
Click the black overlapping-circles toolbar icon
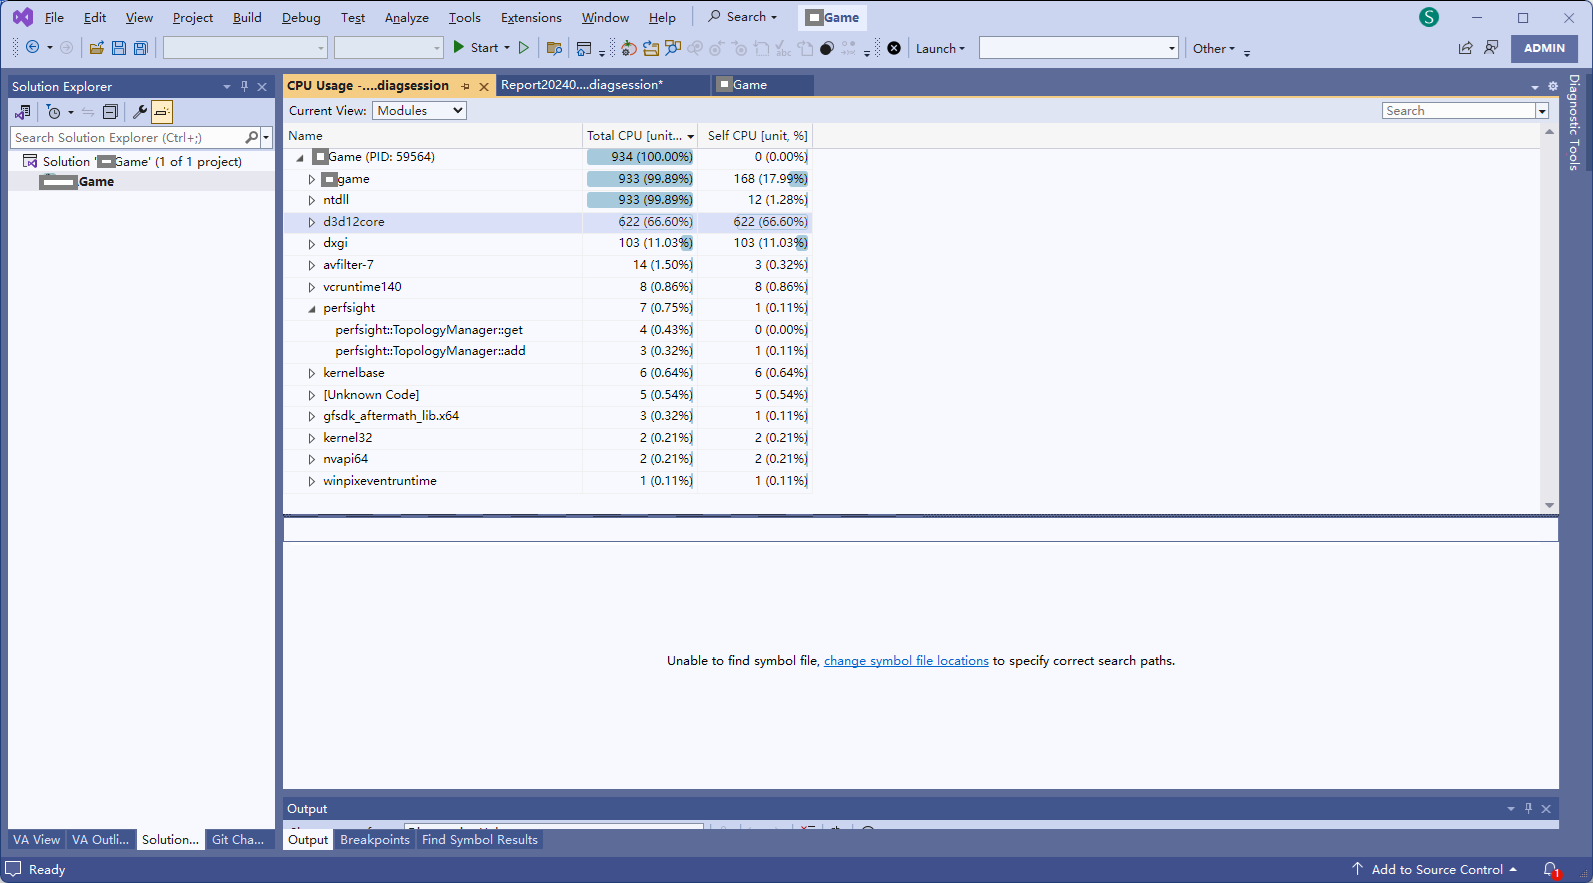[827, 48]
